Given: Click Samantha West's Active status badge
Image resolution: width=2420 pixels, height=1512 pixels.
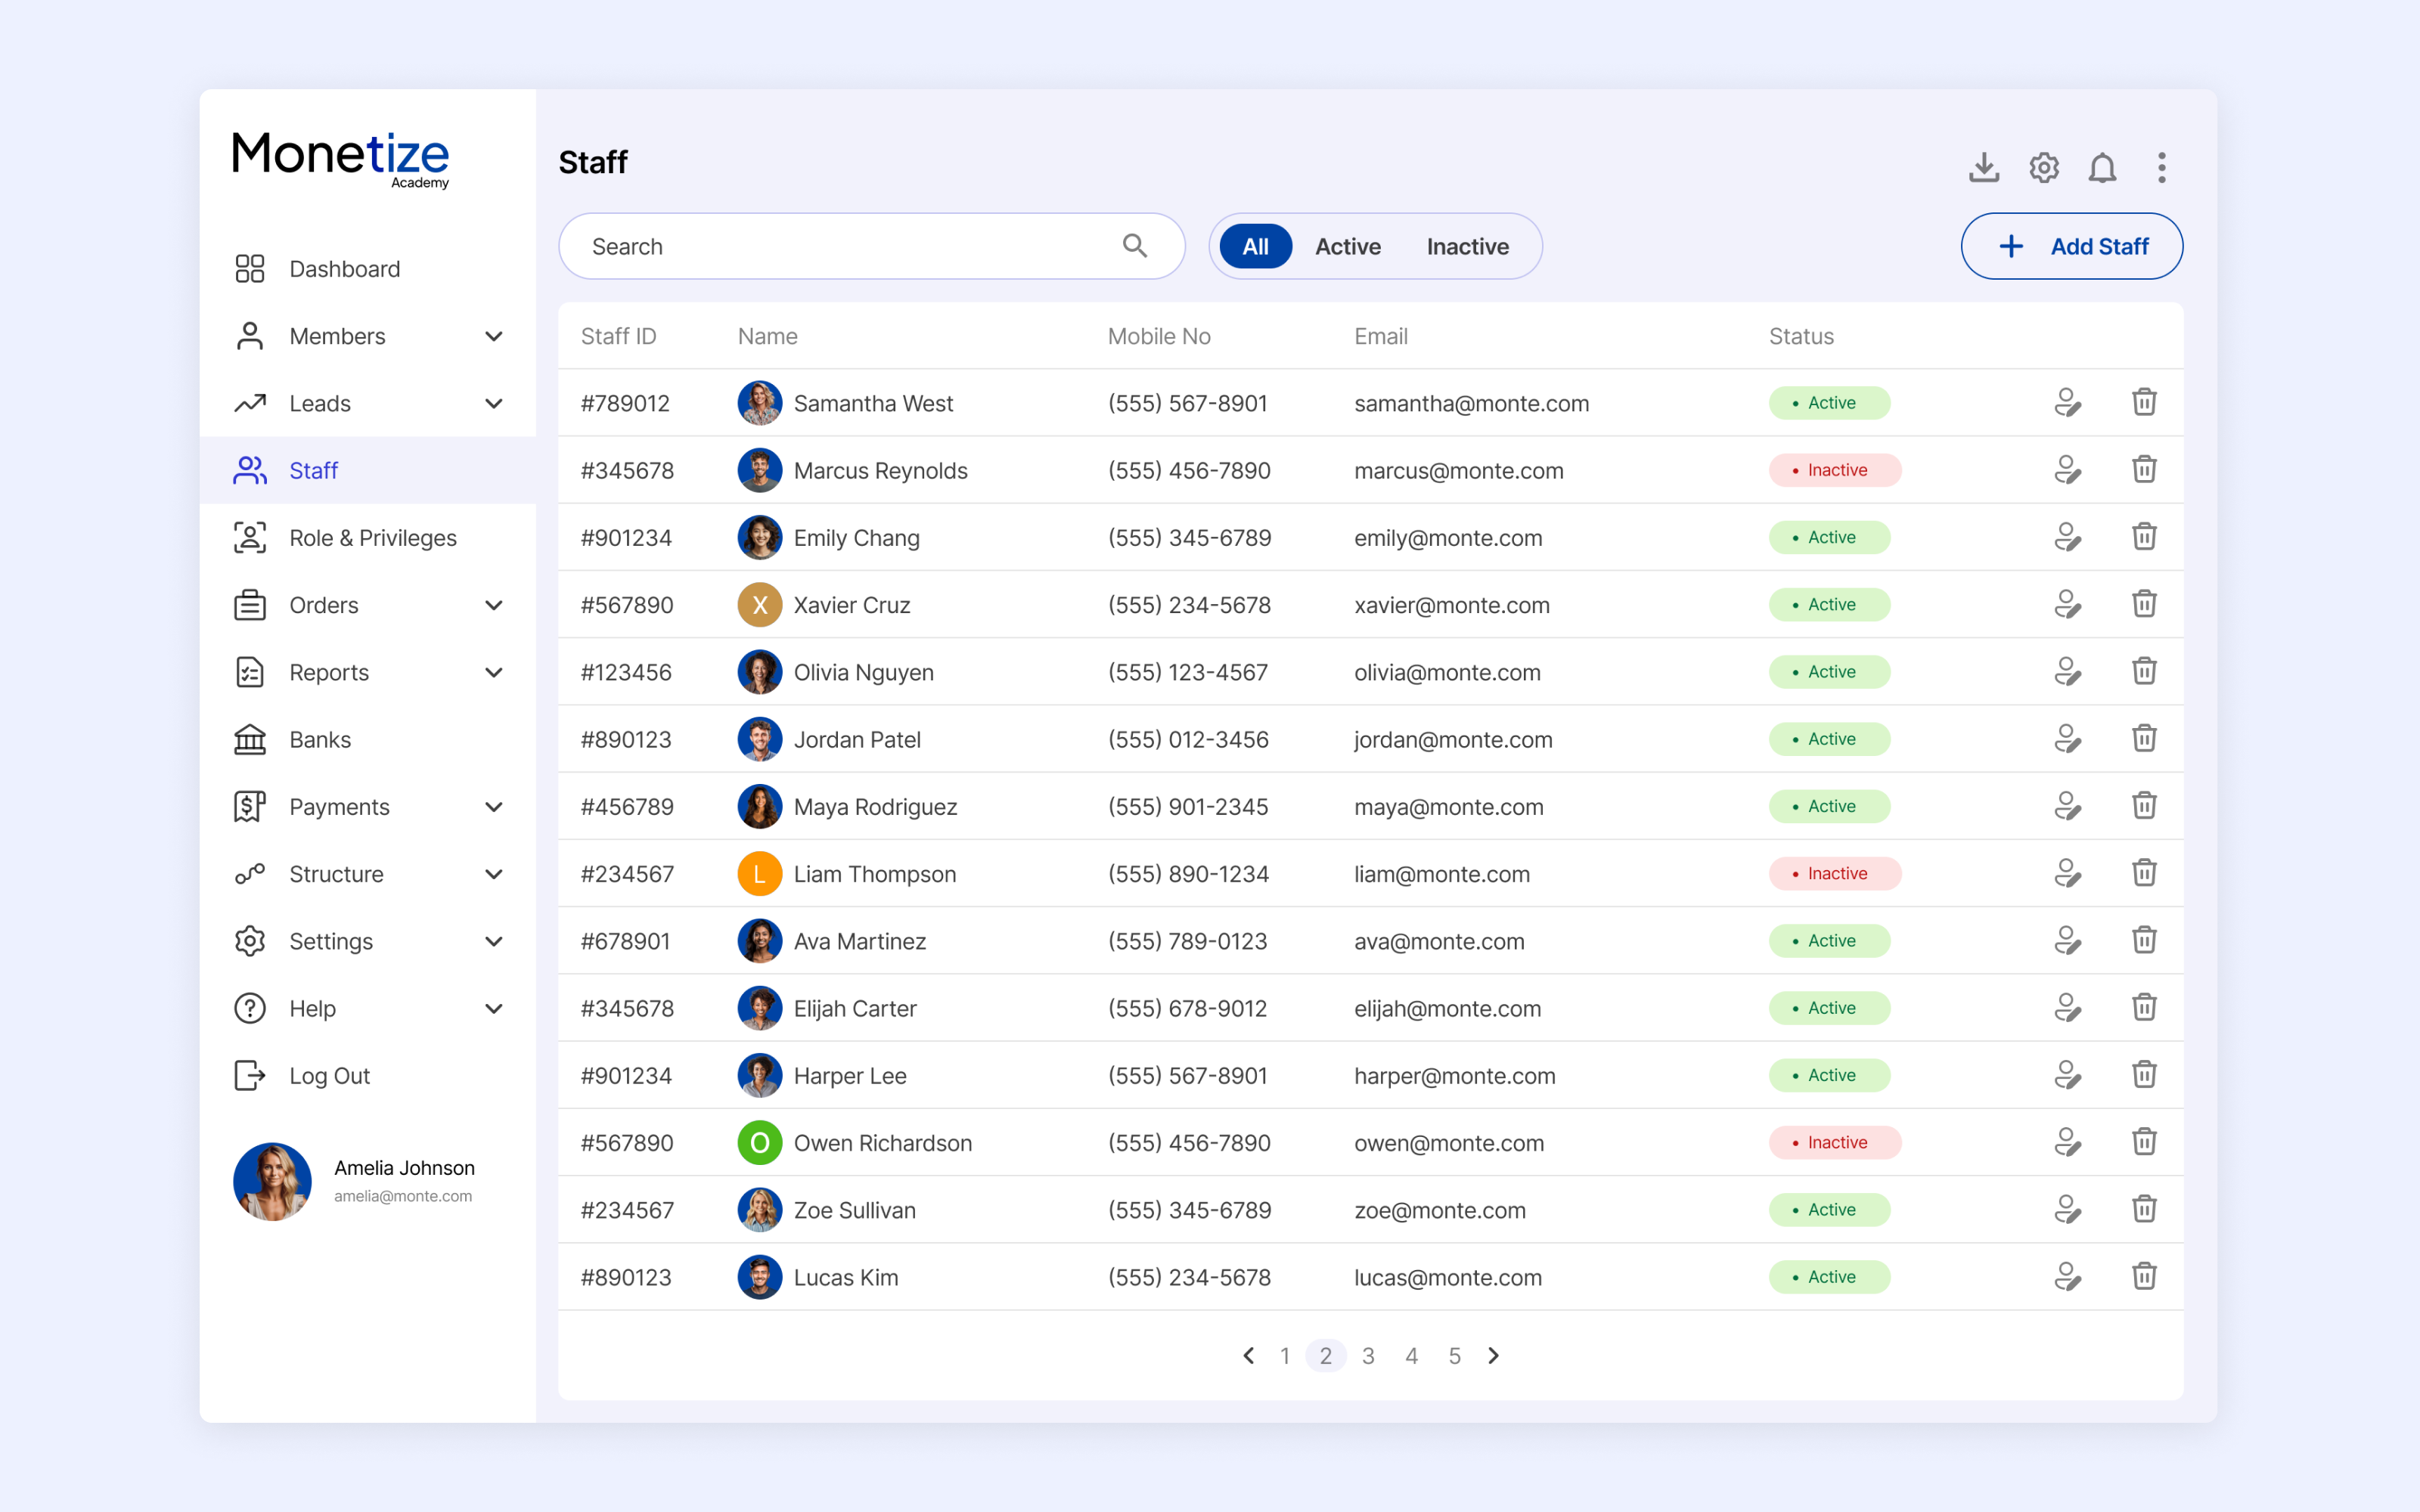Looking at the screenshot, I should pos(1829,403).
